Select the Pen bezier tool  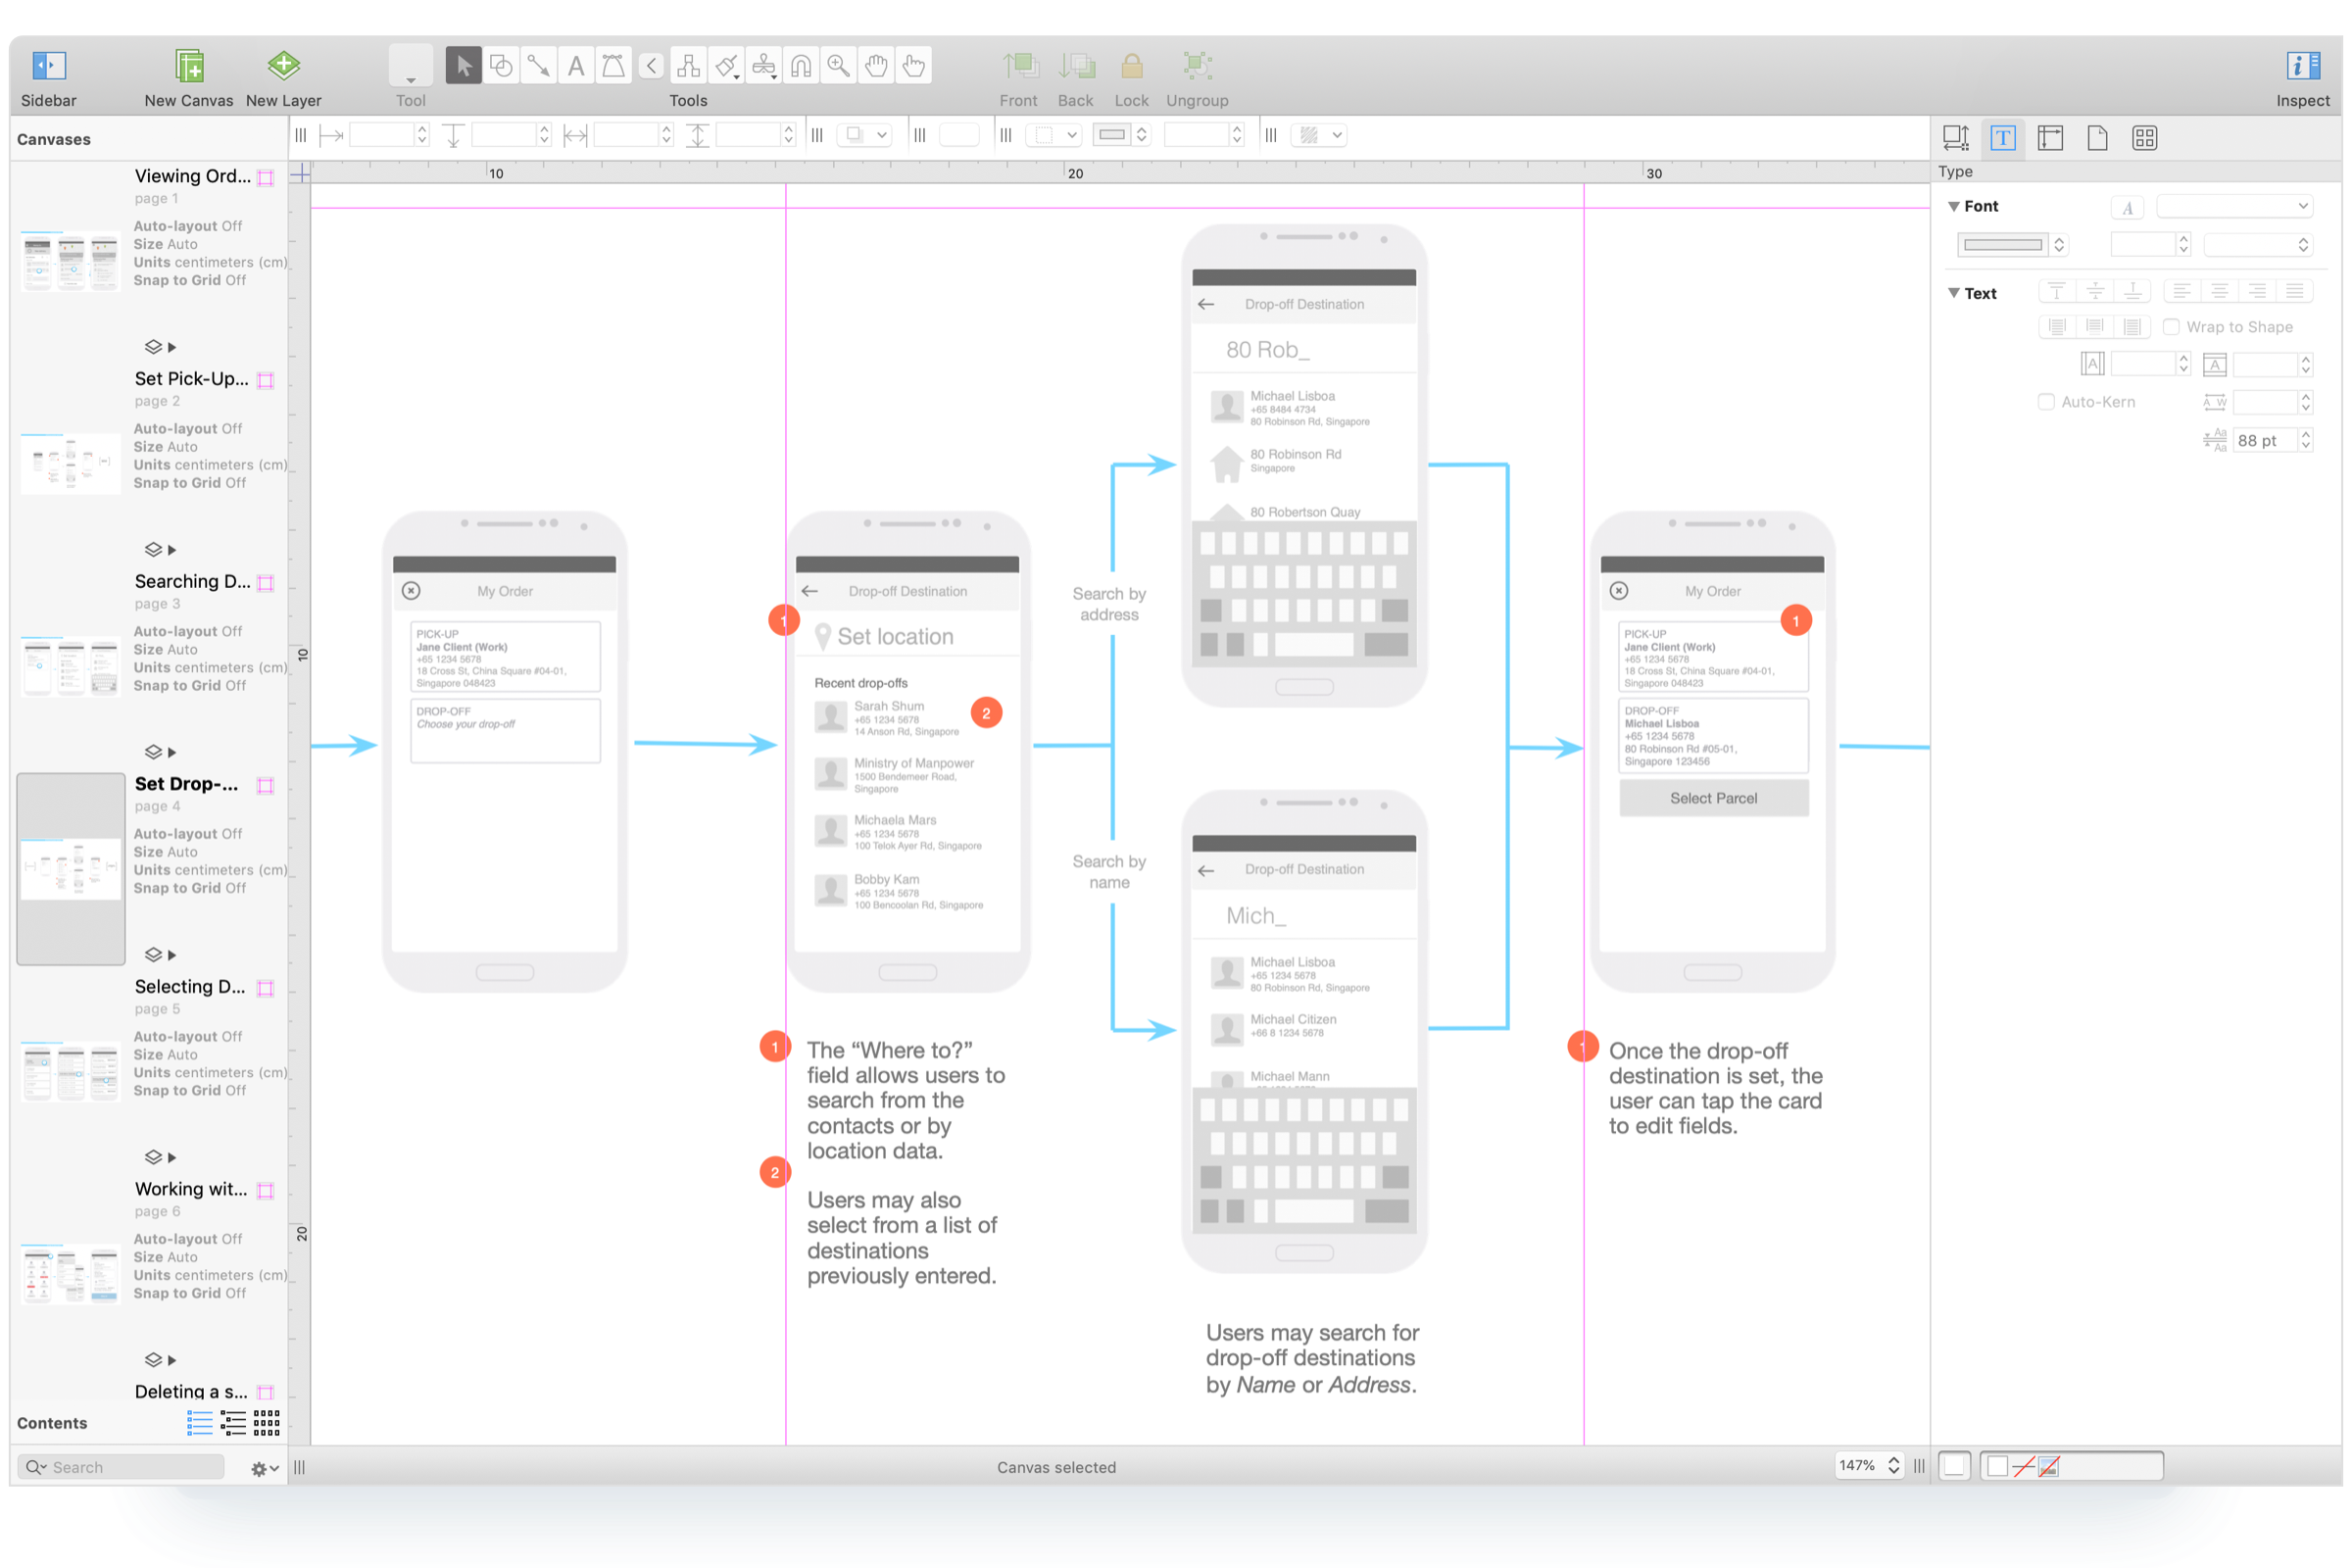point(613,66)
